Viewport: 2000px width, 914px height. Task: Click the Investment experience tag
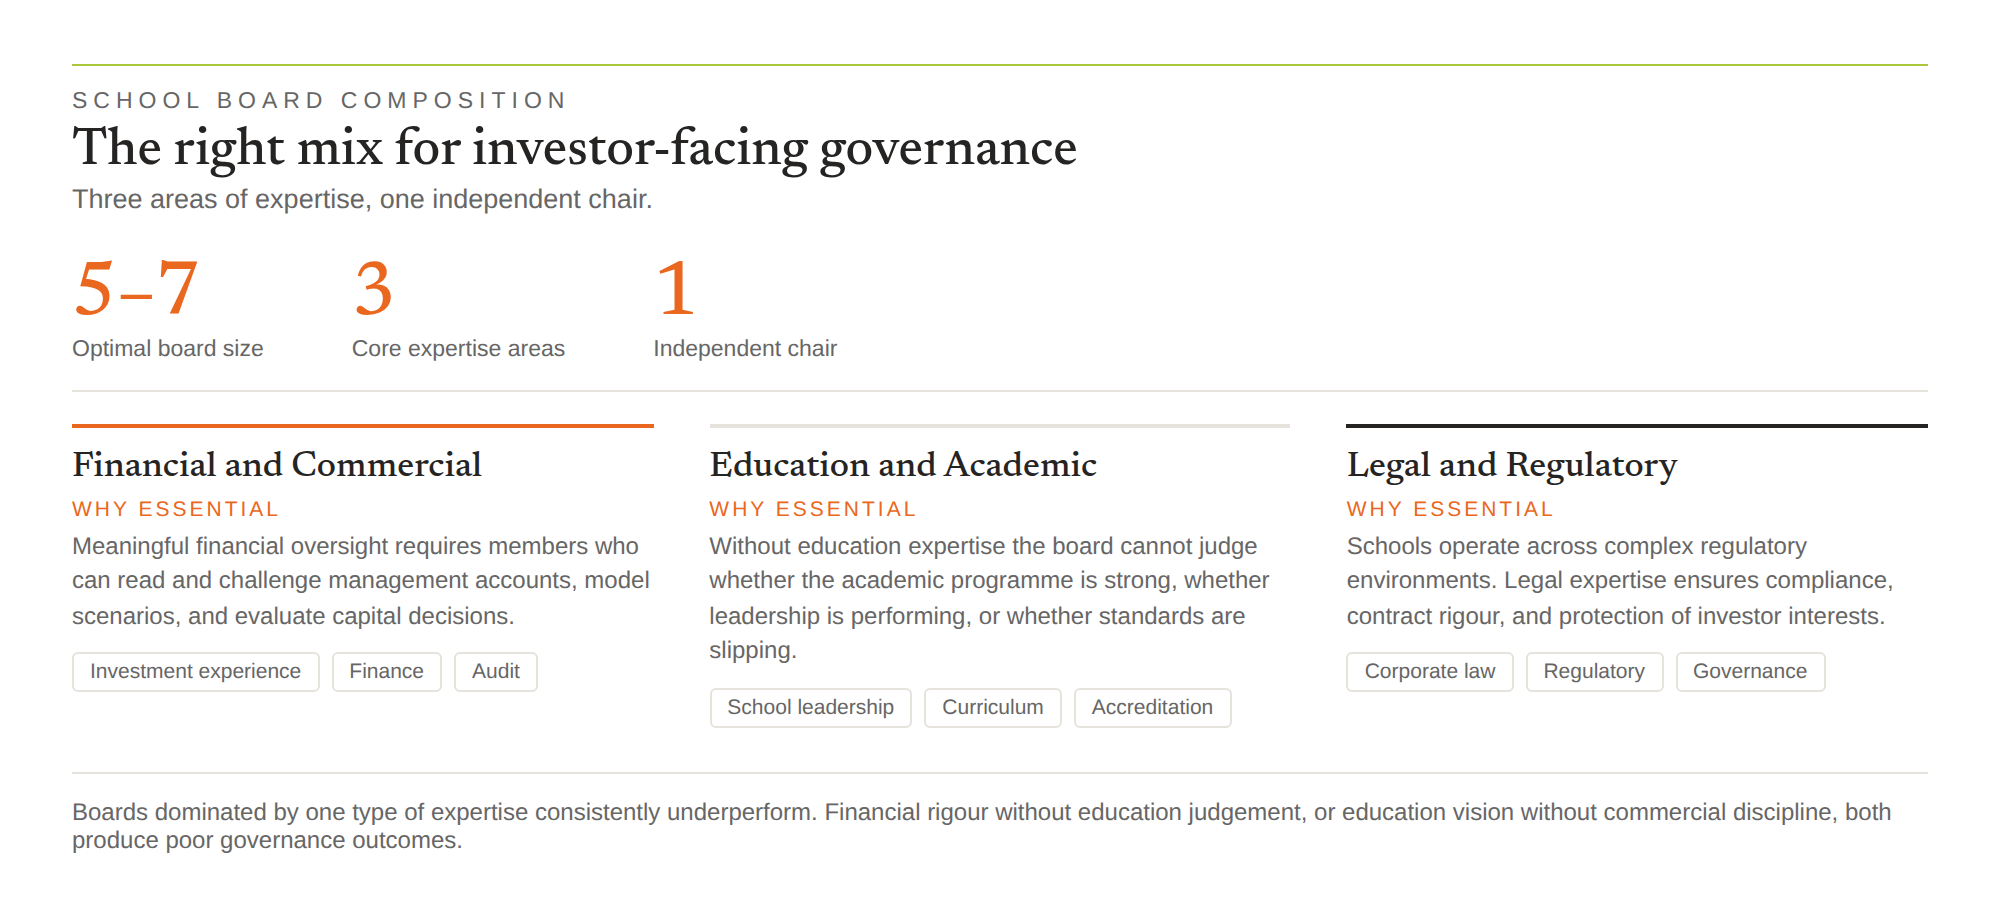click(195, 672)
